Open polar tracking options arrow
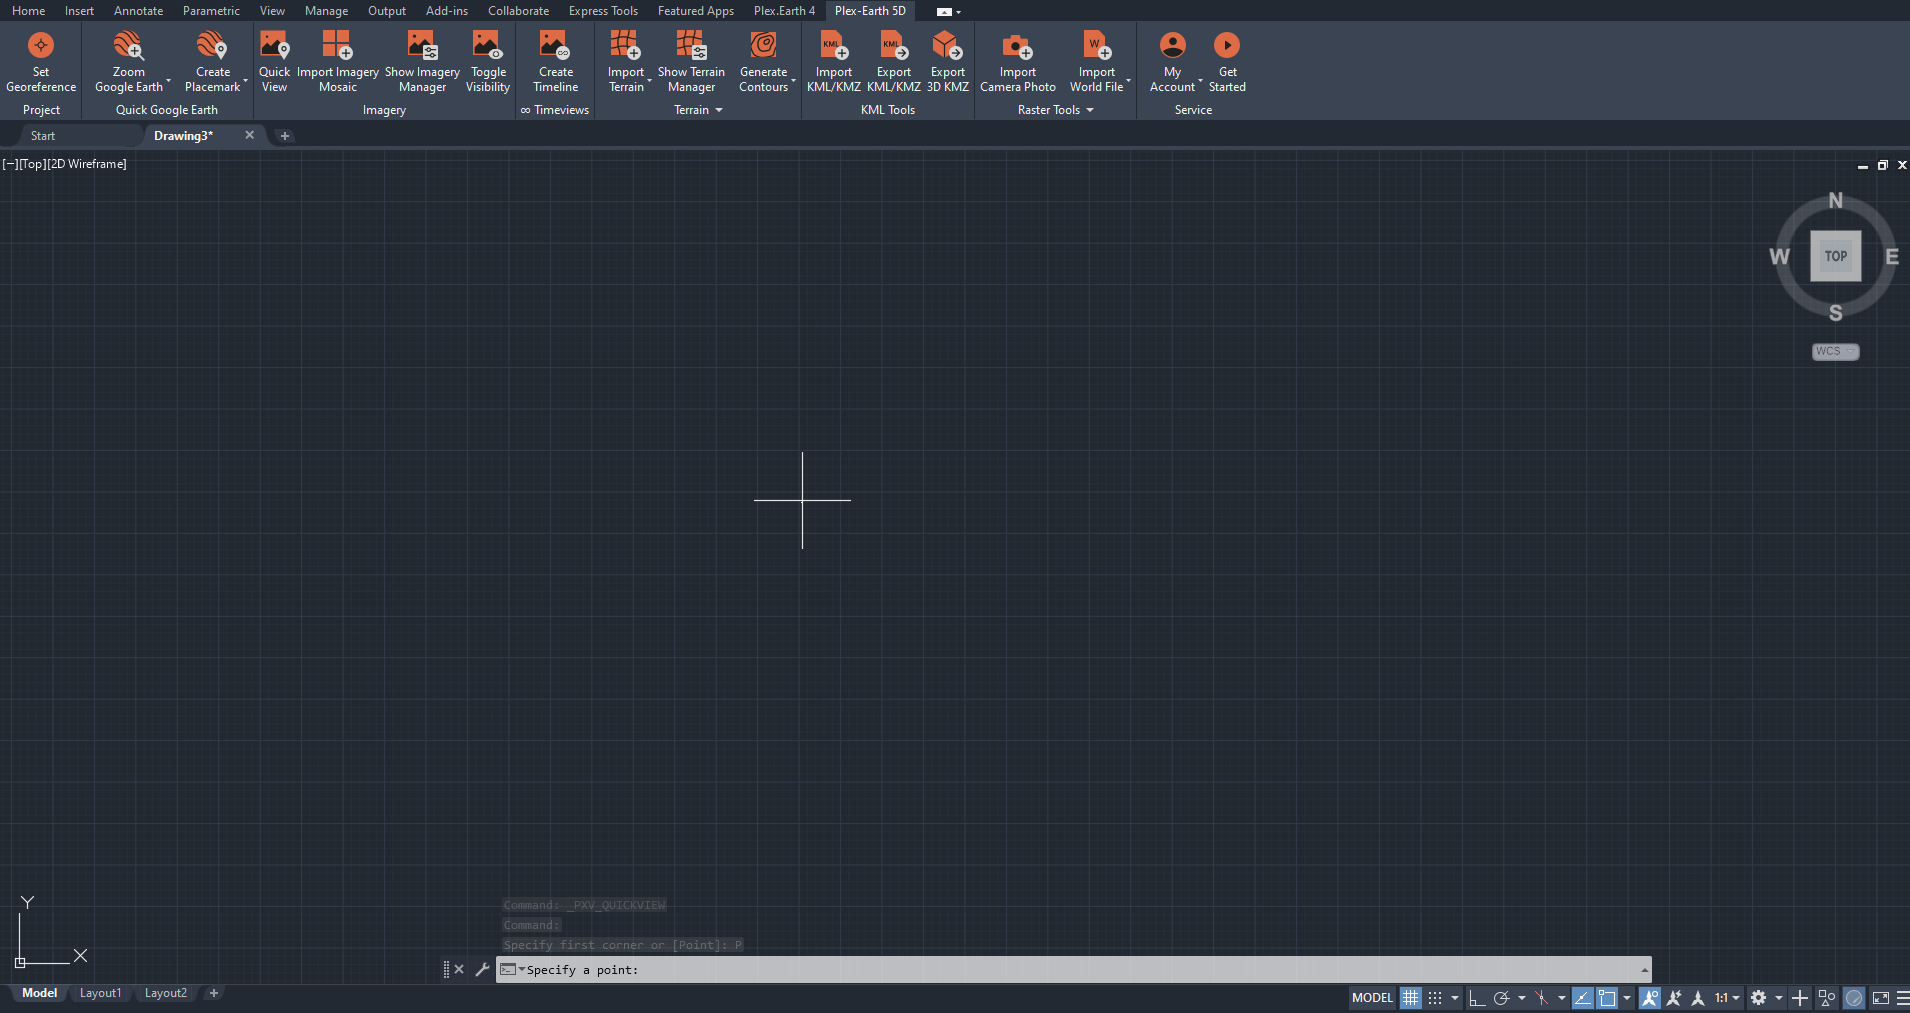The height and width of the screenshot is (1013, 1910). [1522, 998]
